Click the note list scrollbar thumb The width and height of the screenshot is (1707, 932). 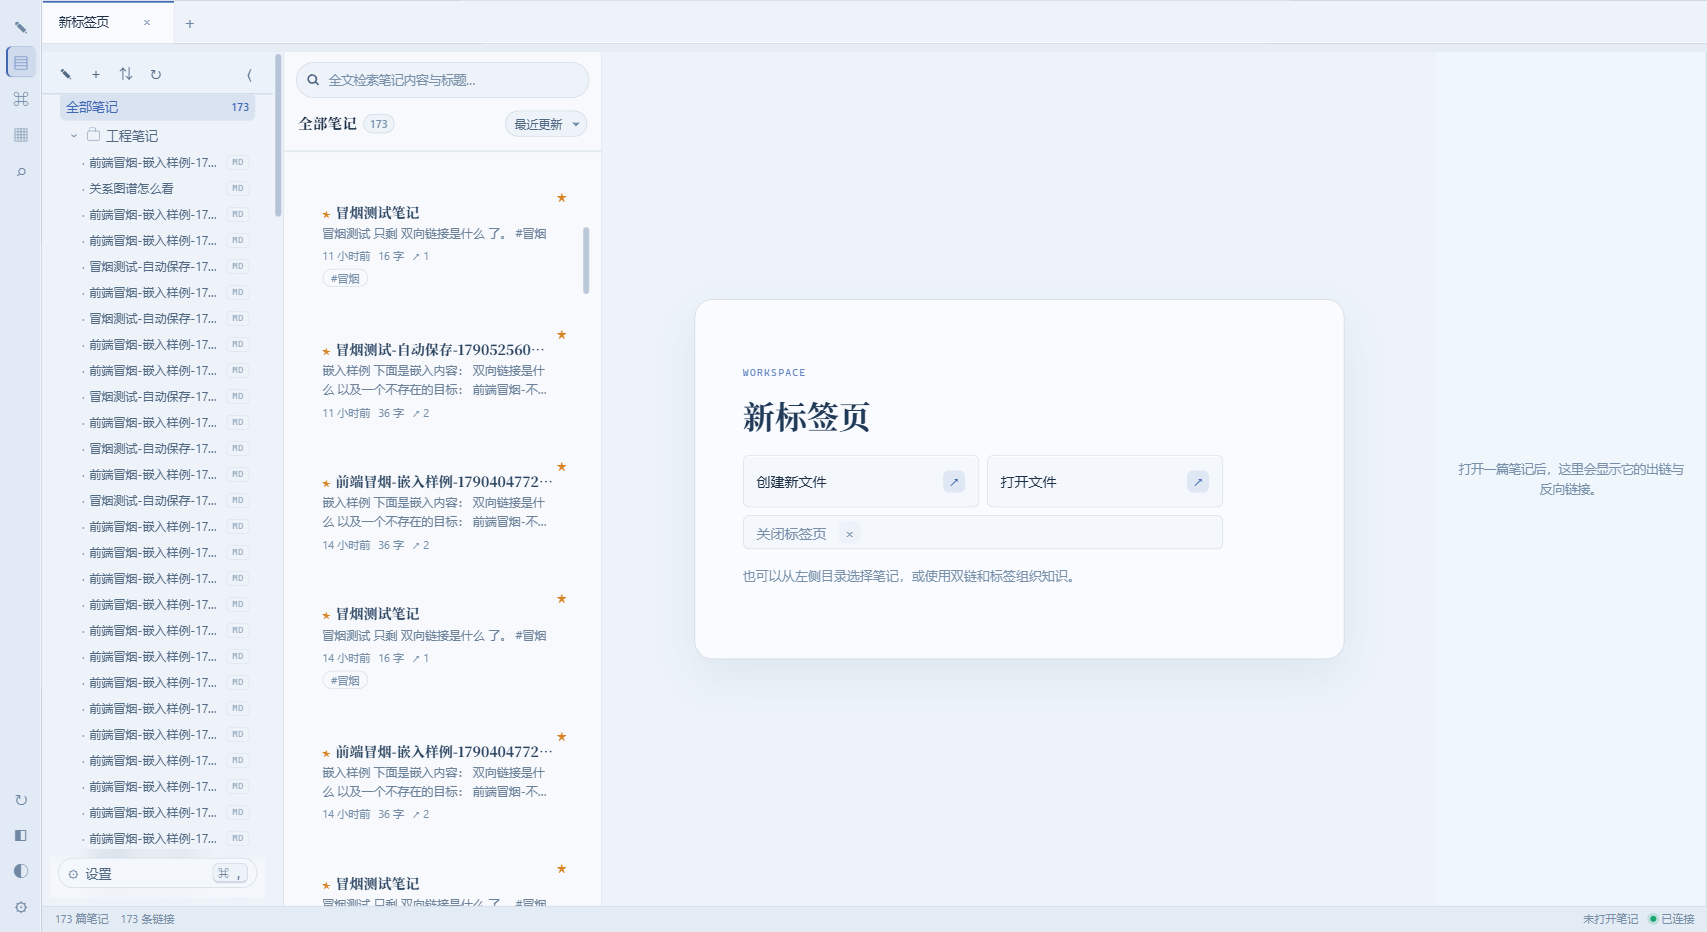coord(586,260)
